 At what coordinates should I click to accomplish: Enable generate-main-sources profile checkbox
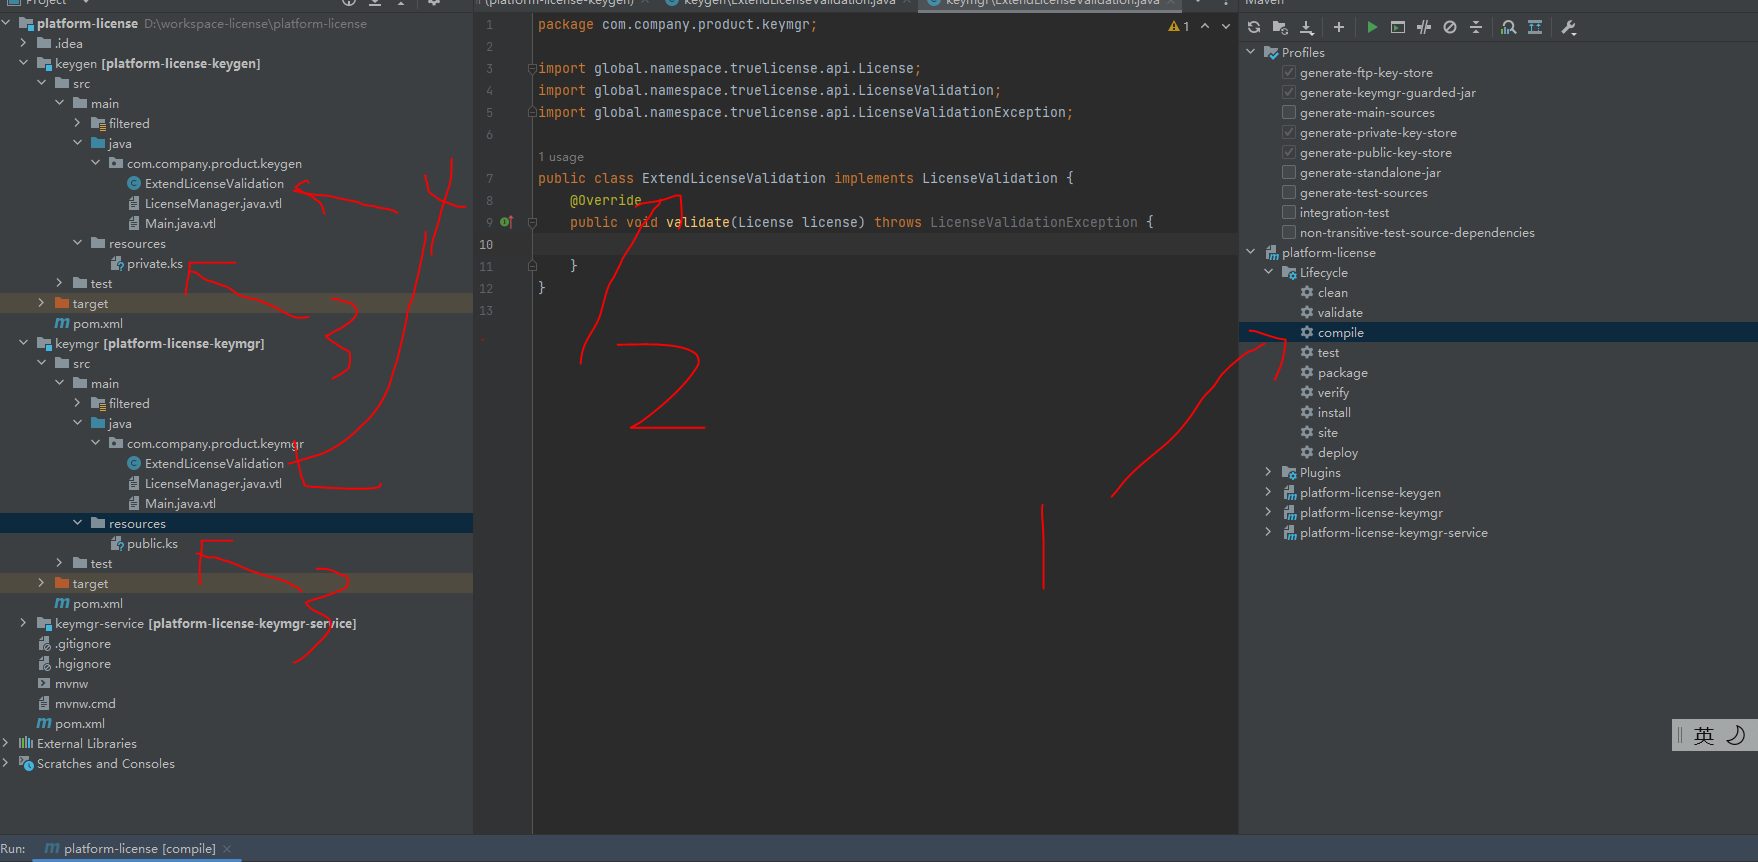[1289, 112]
